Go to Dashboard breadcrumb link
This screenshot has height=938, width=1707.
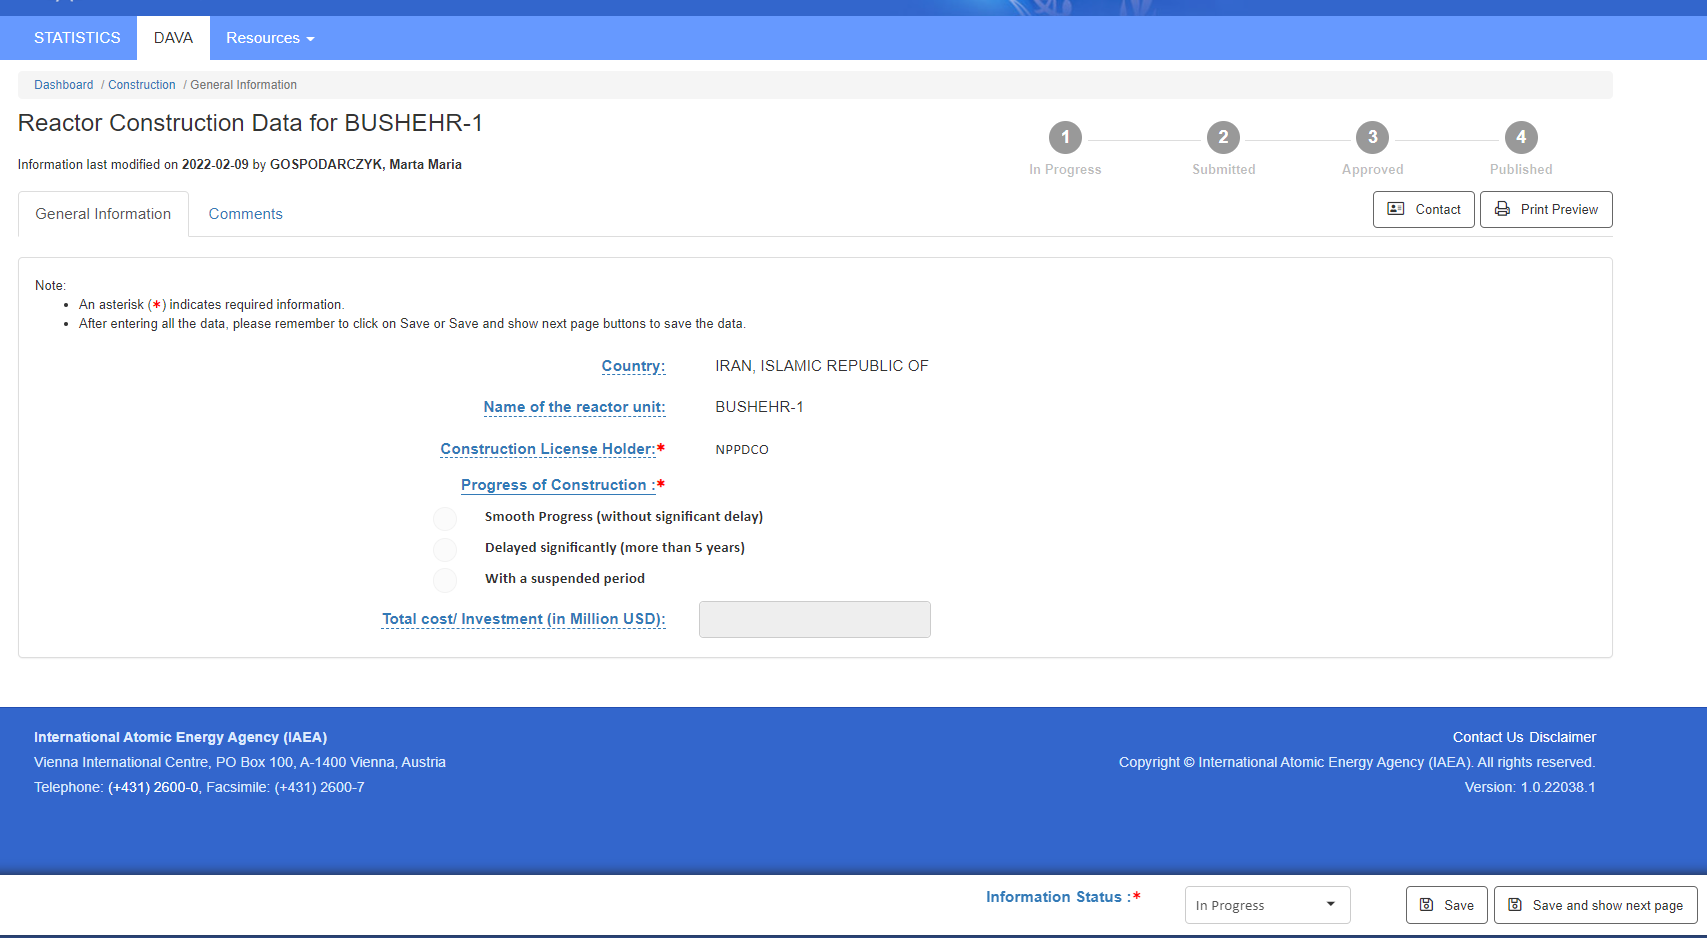pos(64,85)
